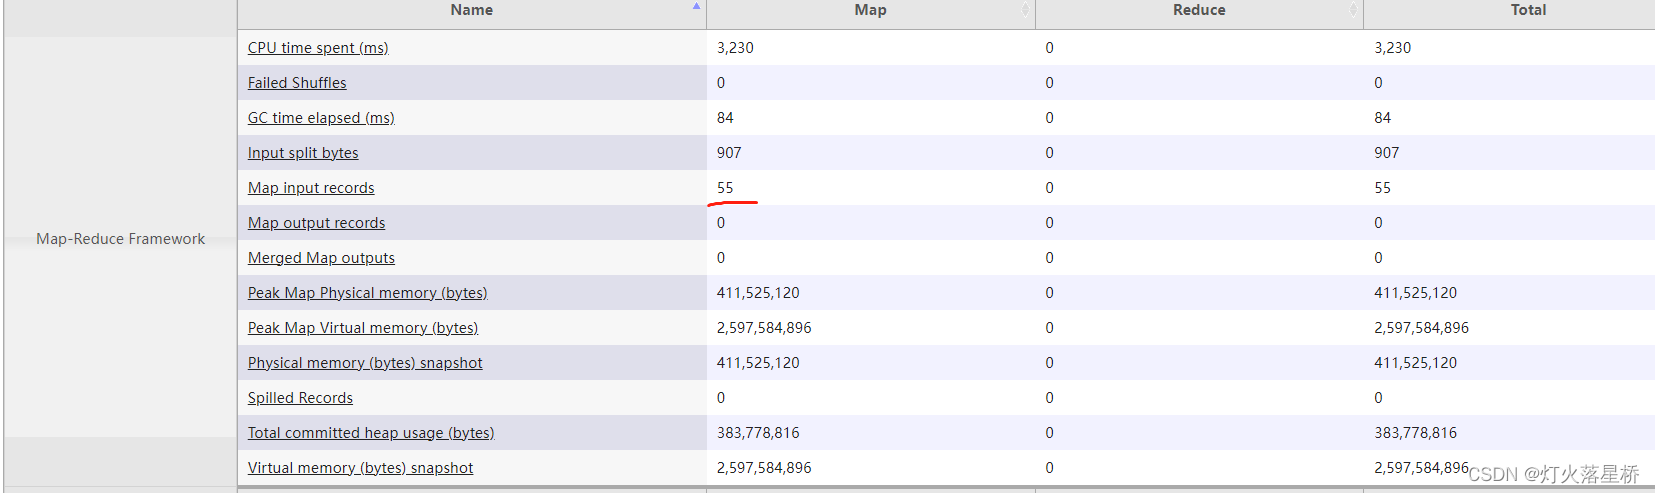Select Total value 55 for Map input records

(1382, 188)
